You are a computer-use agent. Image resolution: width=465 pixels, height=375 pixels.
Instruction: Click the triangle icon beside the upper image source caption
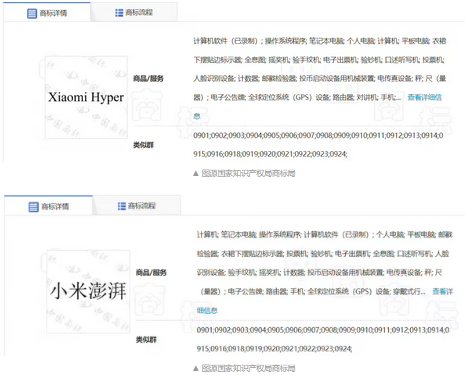(196, 174)
